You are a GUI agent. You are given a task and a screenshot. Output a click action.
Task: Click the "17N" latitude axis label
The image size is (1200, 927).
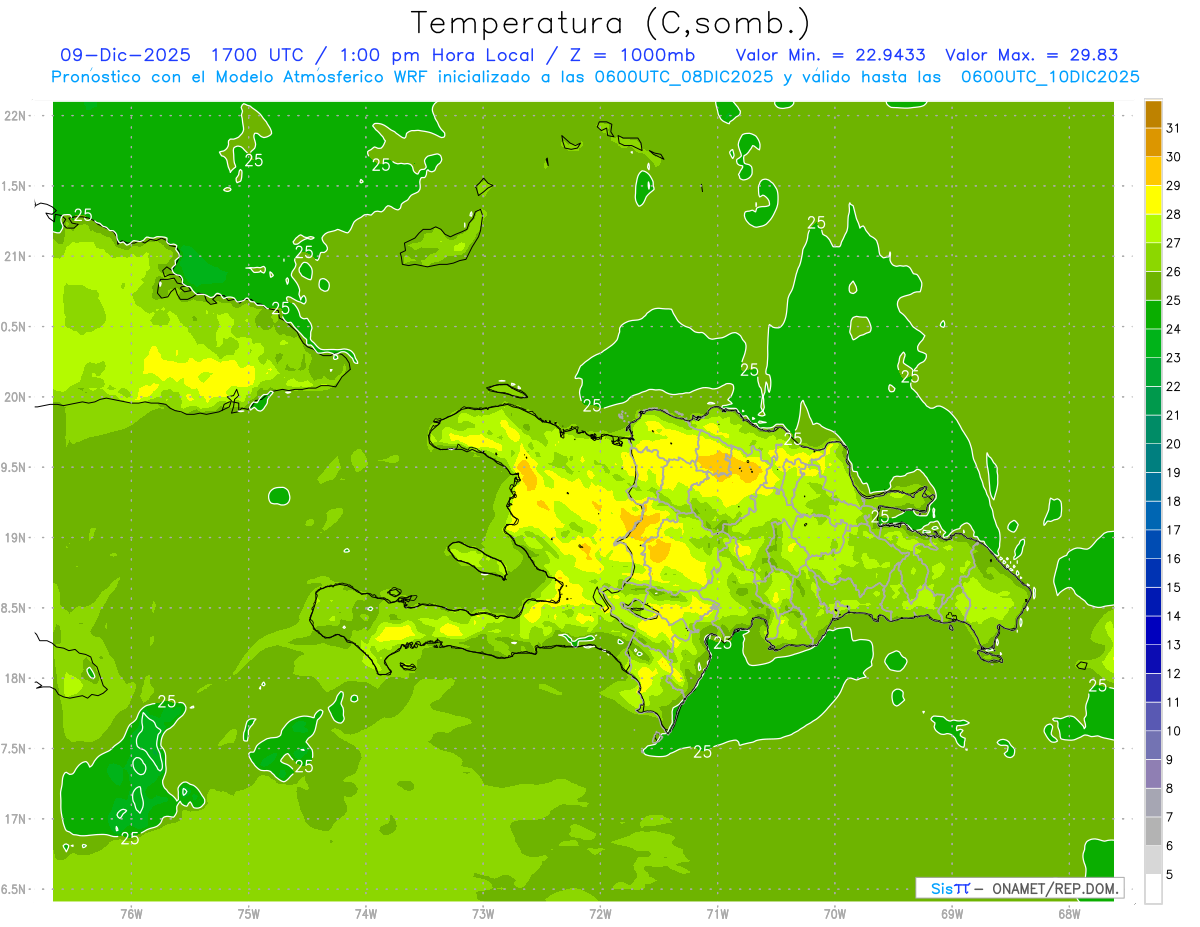point(16,819)
